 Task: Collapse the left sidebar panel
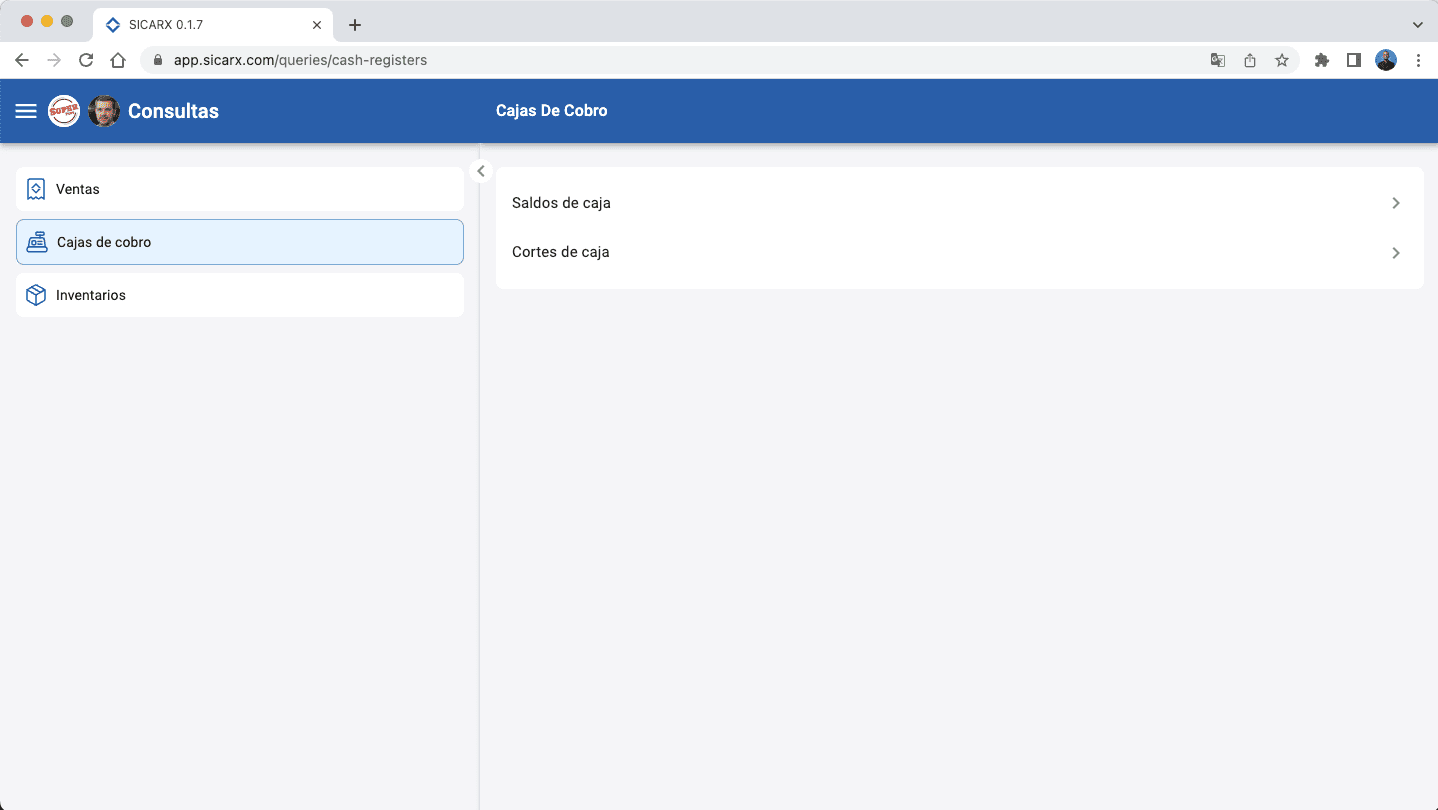[481, 171]
